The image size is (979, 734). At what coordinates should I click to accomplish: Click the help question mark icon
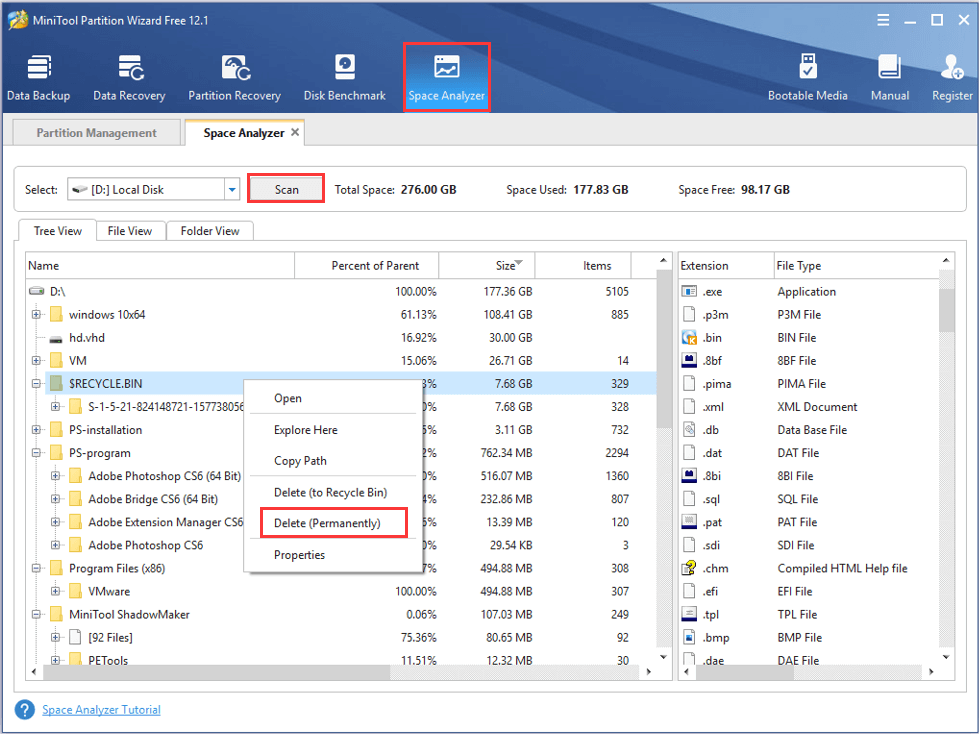(x=24, y=710)
